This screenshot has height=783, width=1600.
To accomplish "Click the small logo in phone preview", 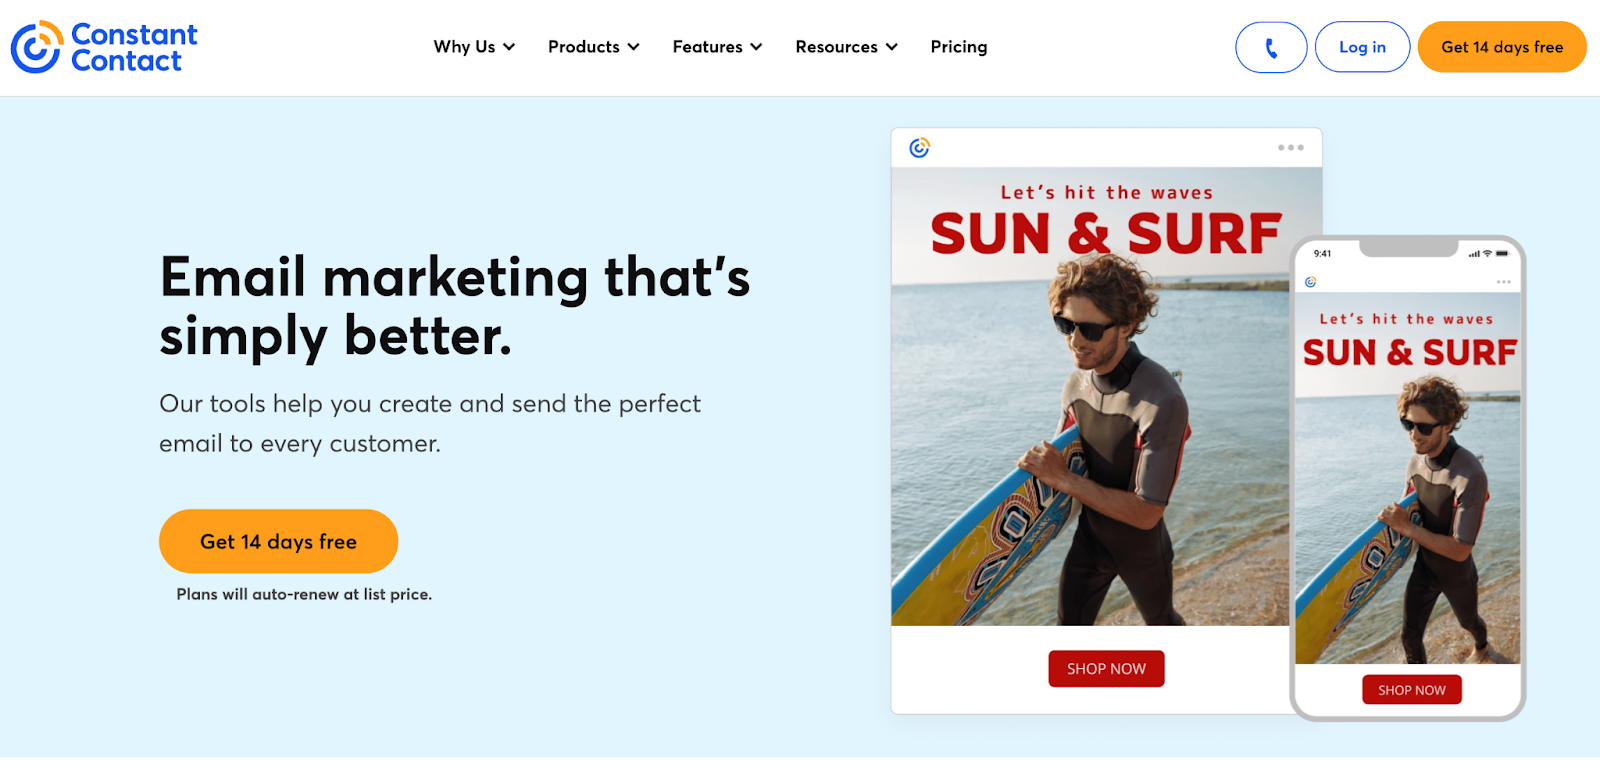I will [x=1310, y=282].
